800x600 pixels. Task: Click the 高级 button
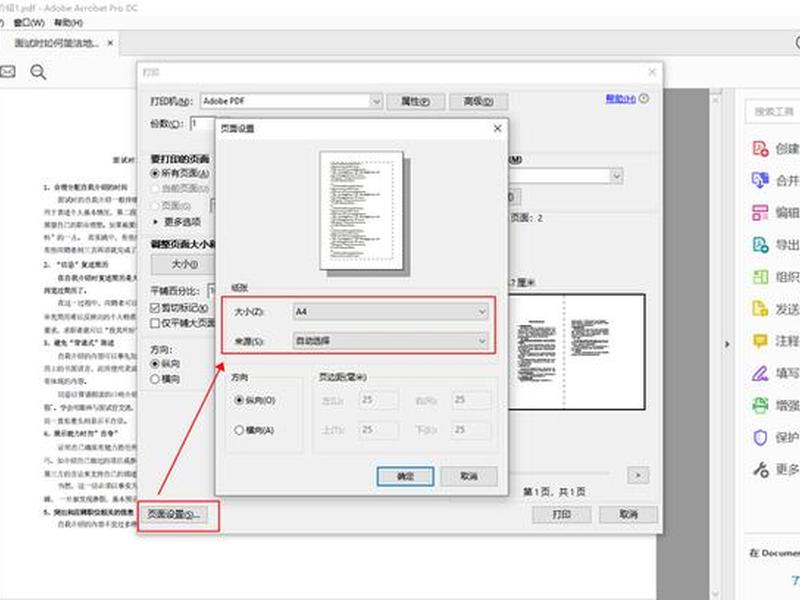pyautogui.click(x=479, y=102)
